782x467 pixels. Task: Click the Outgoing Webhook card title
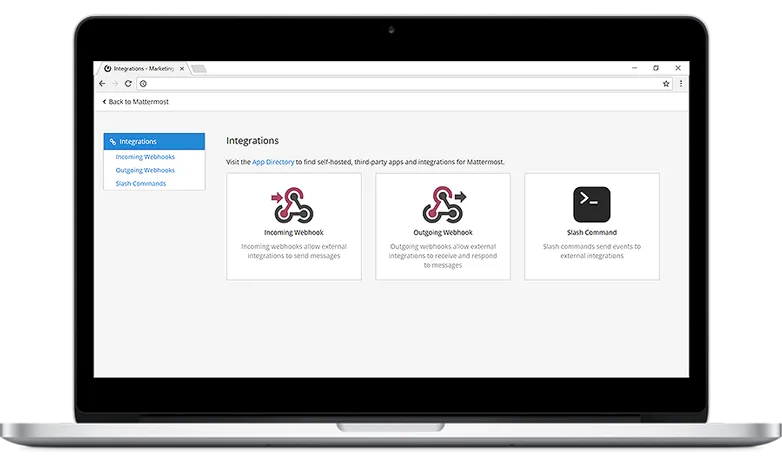pyautogui.click(x=443, y=233)
